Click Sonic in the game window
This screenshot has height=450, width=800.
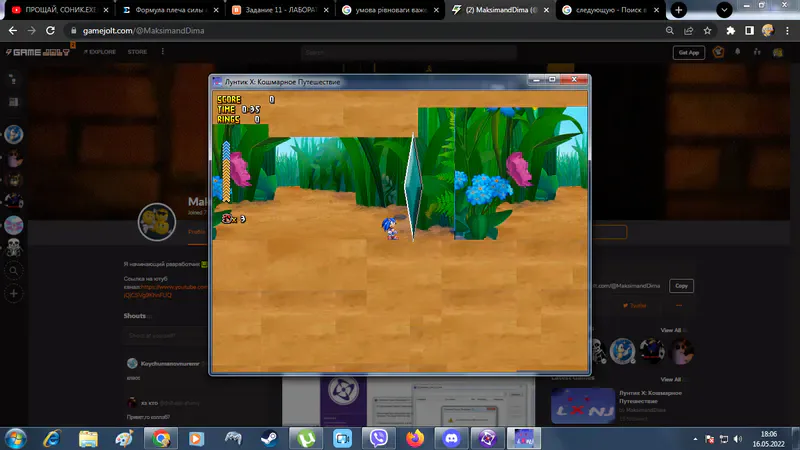click(x=390, y=228)
